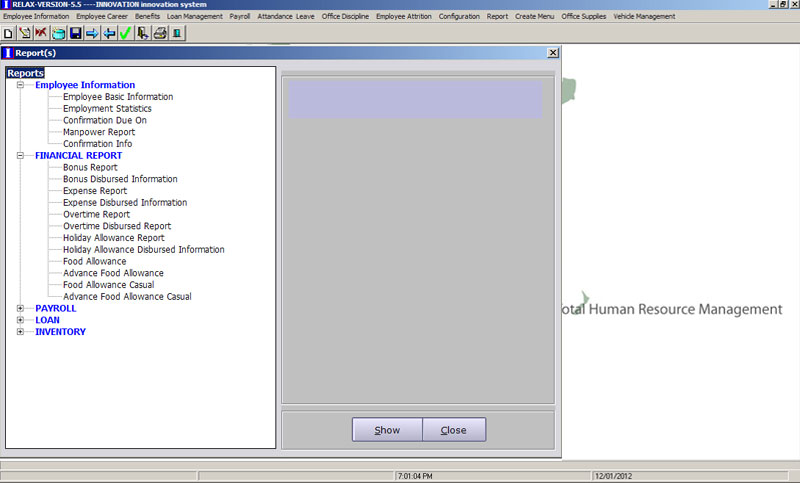Click the lavender parameter box in right panel
This screenshot has width=800, height=483.
pyautogui.click(x=415, y=99)
